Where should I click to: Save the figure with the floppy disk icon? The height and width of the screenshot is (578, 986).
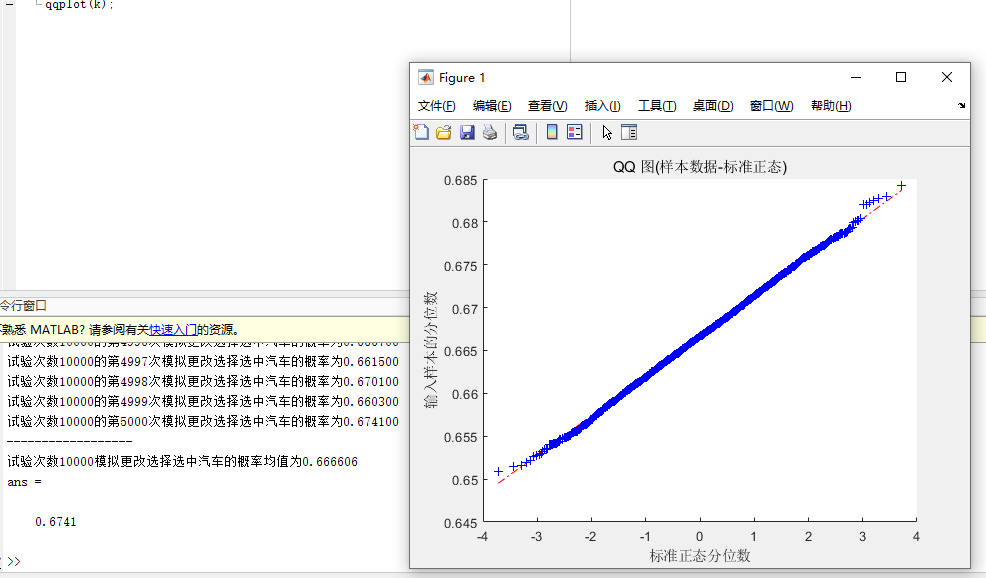[x=467, y=132]
